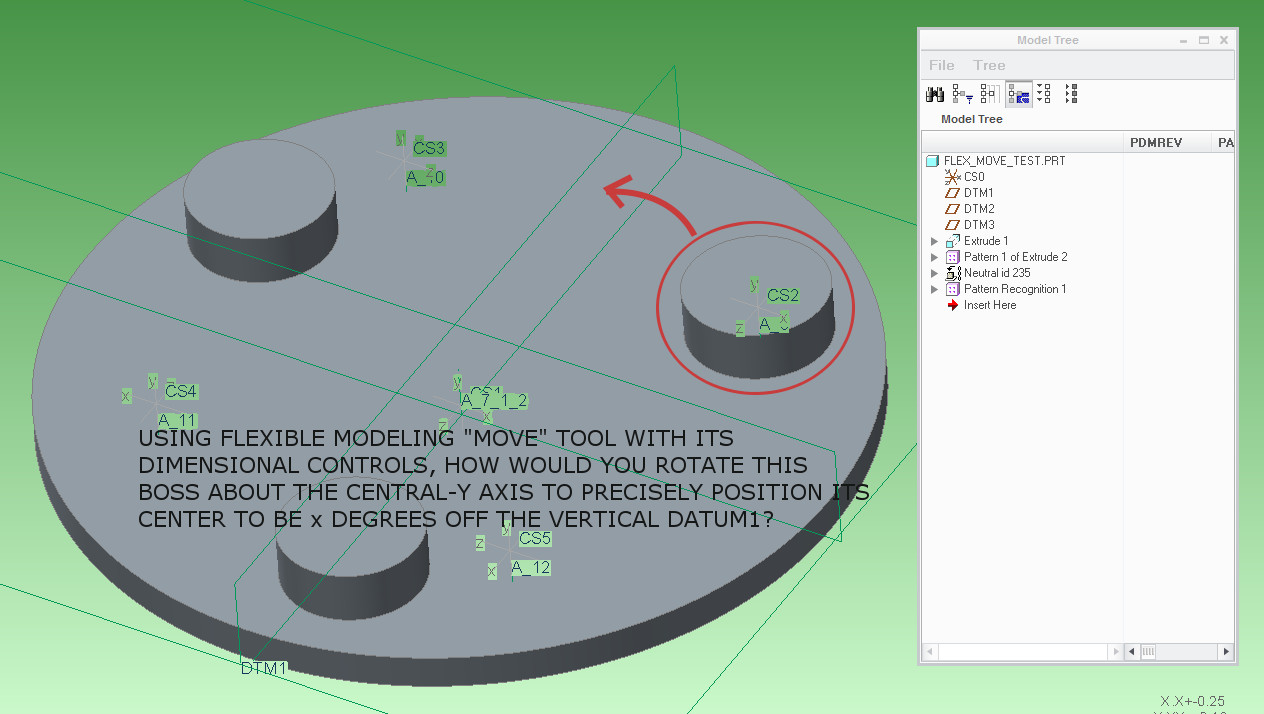Select the CS5 coordinate system label
1264x714 pixels.
535,538
